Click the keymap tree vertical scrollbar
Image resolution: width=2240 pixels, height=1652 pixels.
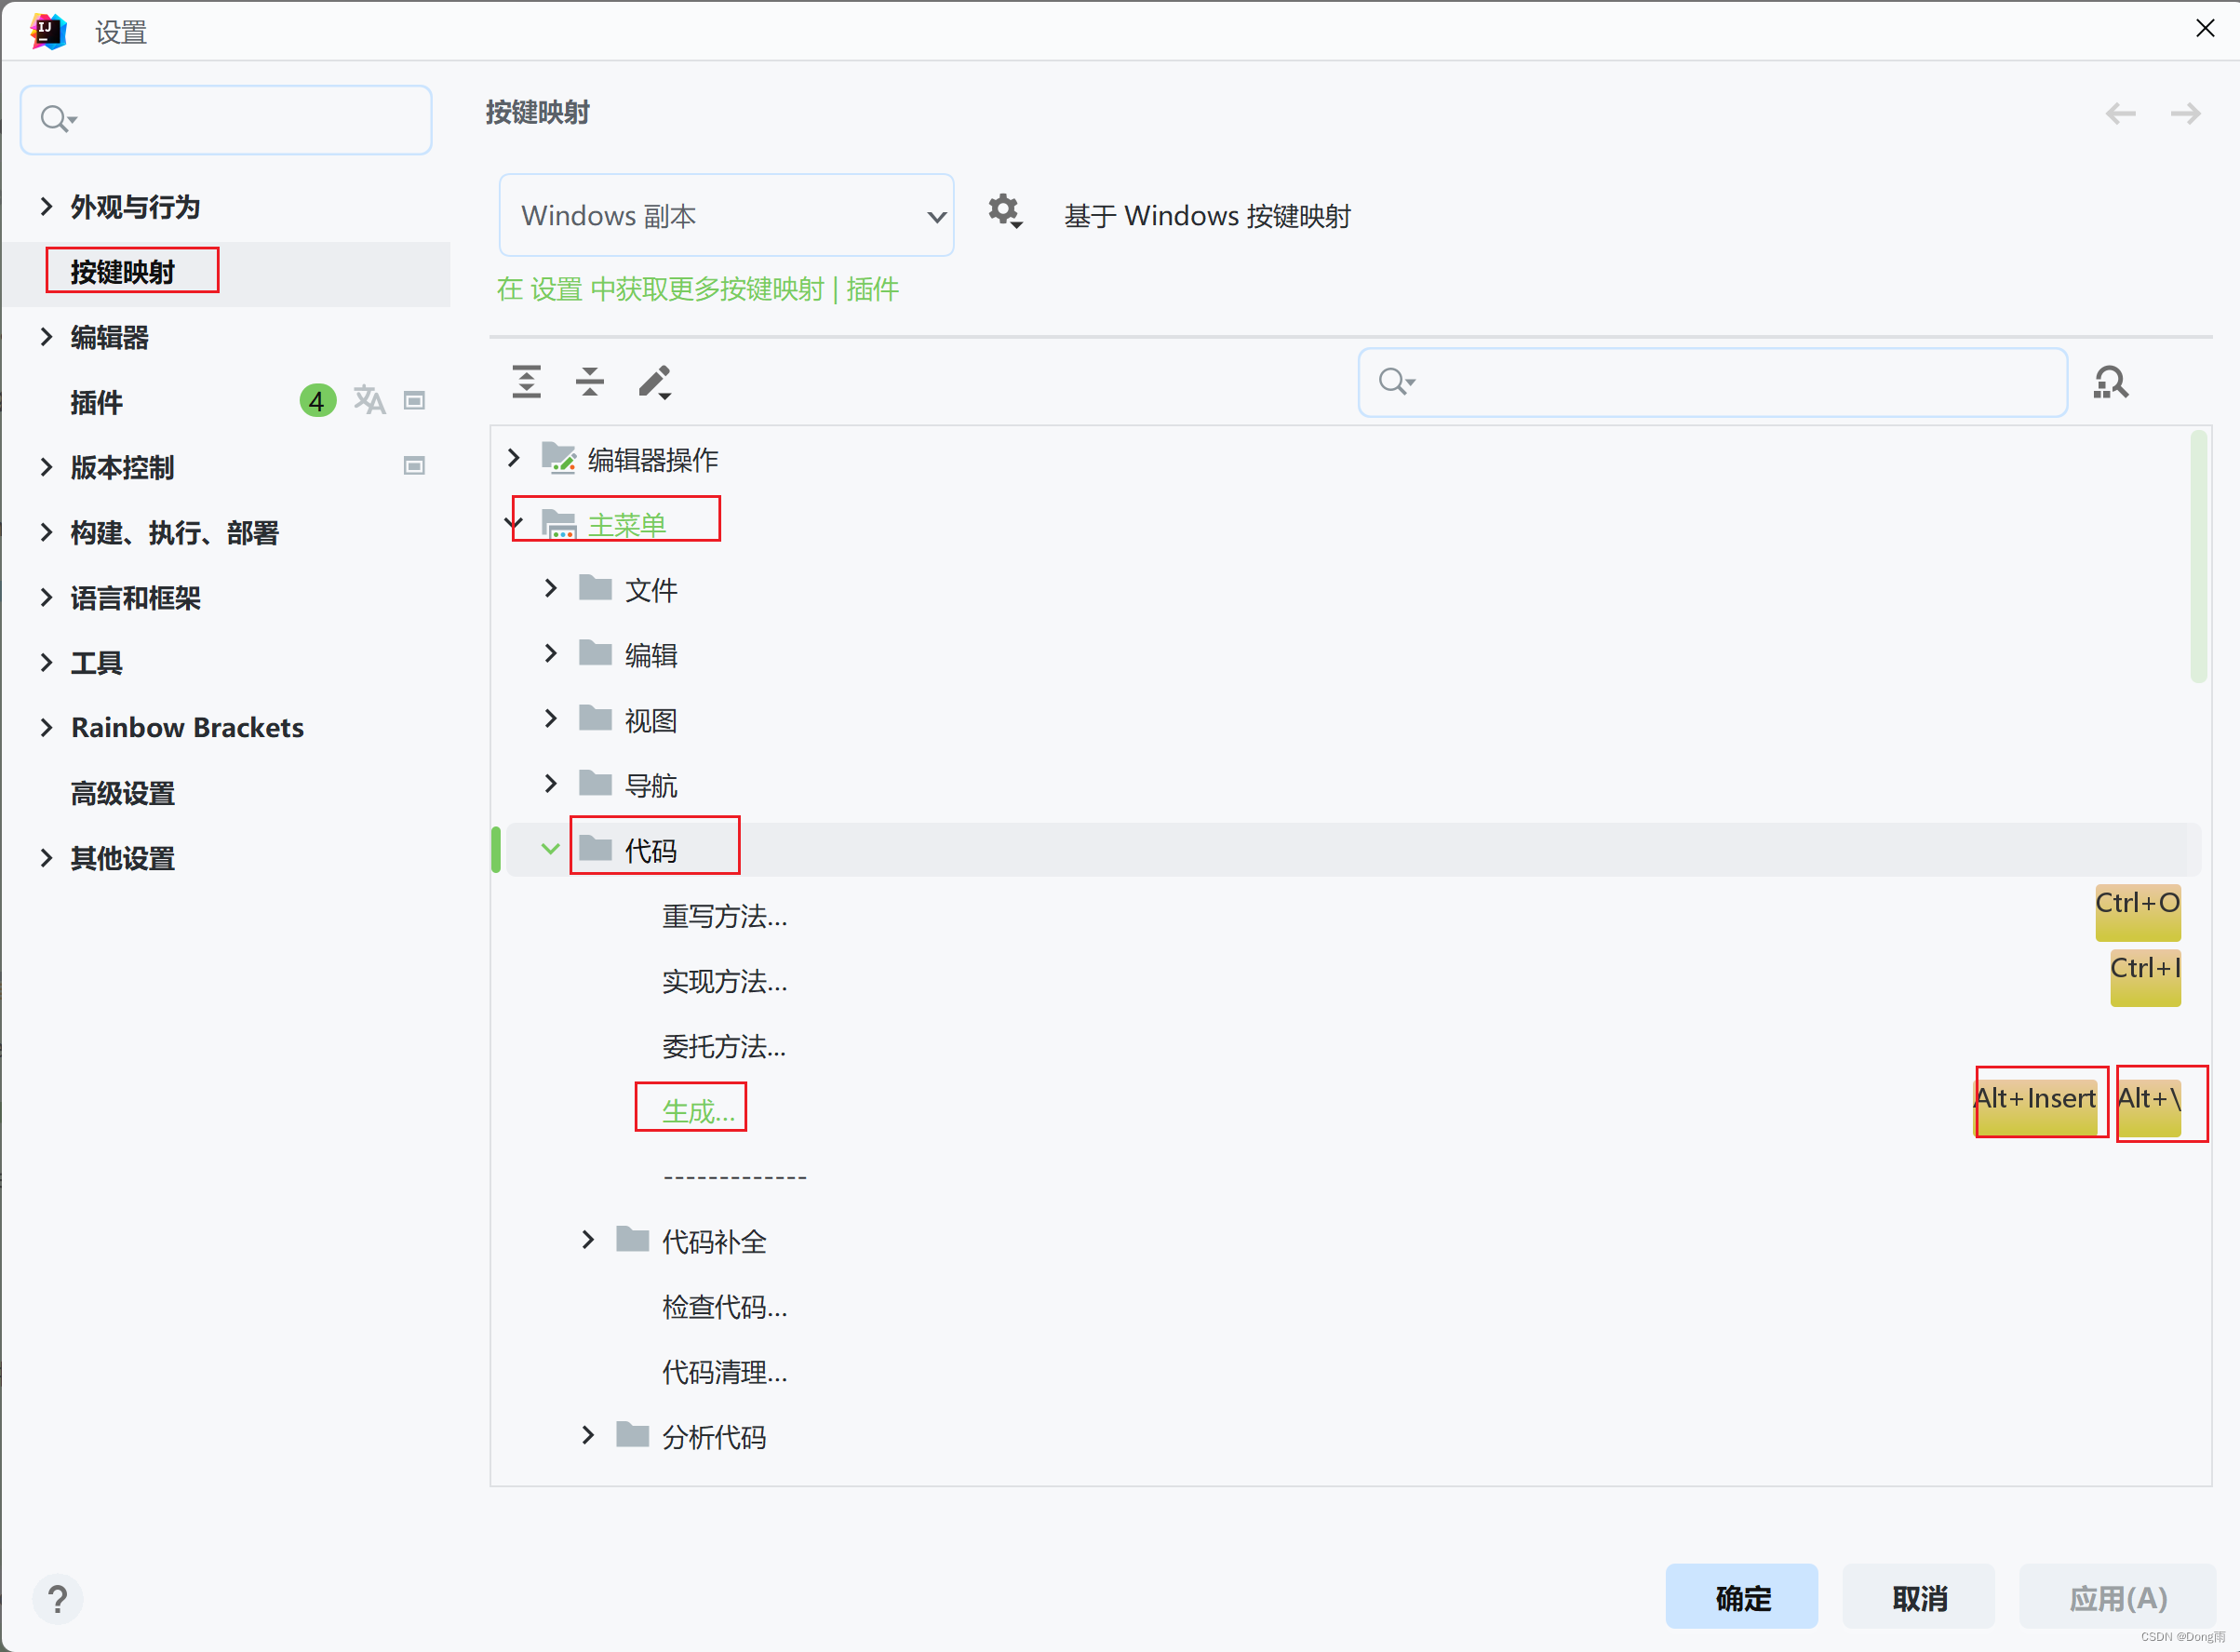[x=2198, y=556]
